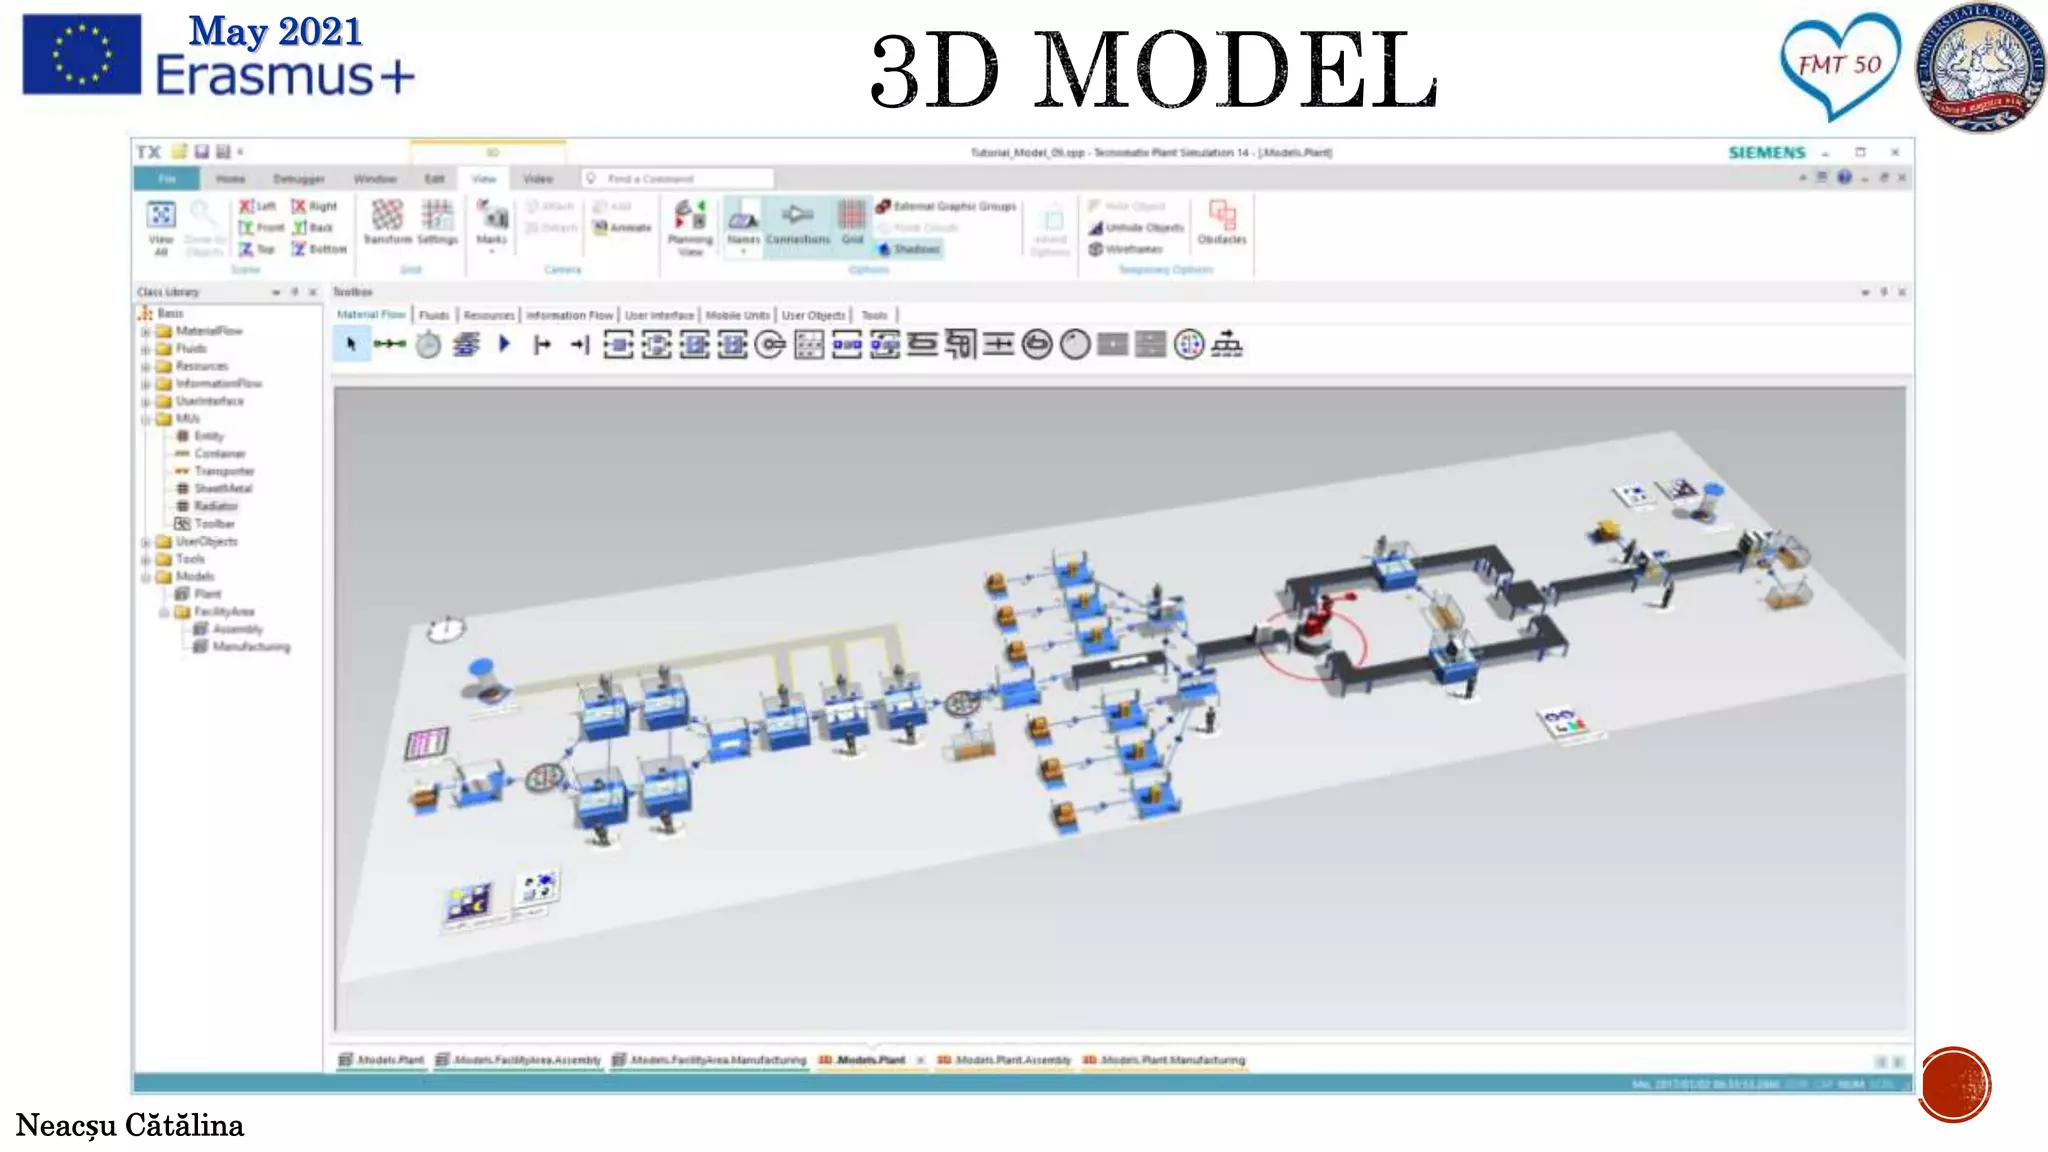2048x1152 pixels.
Task: Open the Names dropdown arrow
Action: [743, 252]
